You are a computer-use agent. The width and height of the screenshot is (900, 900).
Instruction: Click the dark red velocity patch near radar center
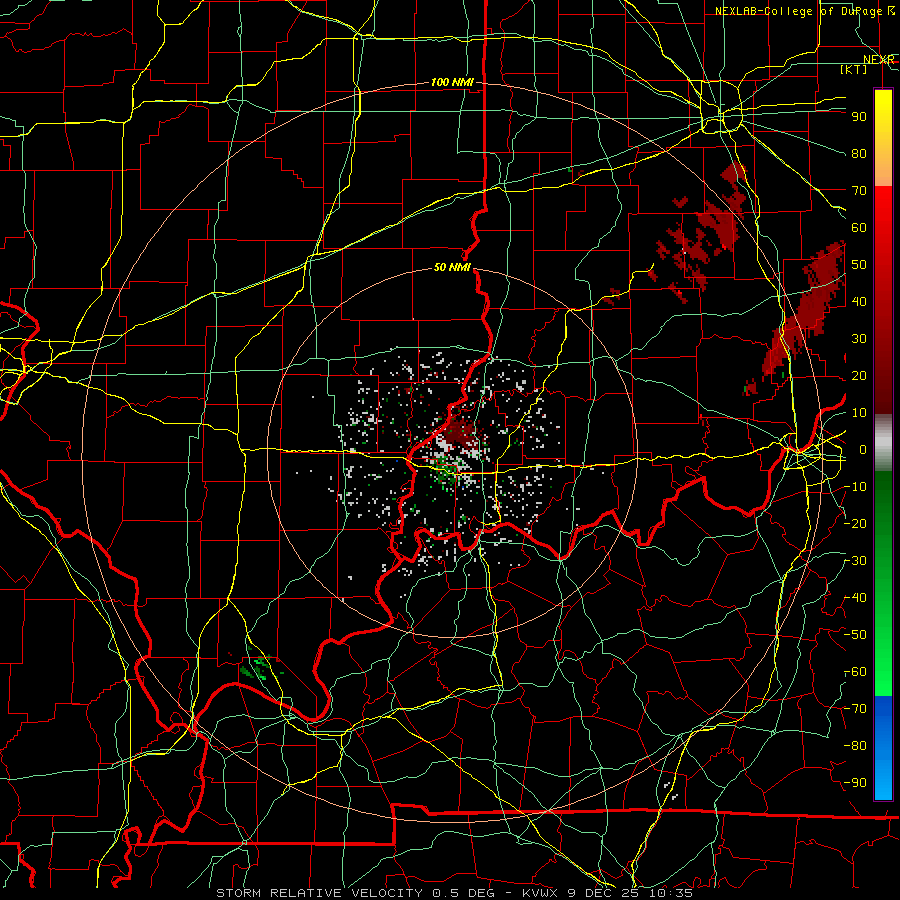(x=460, y=431)
